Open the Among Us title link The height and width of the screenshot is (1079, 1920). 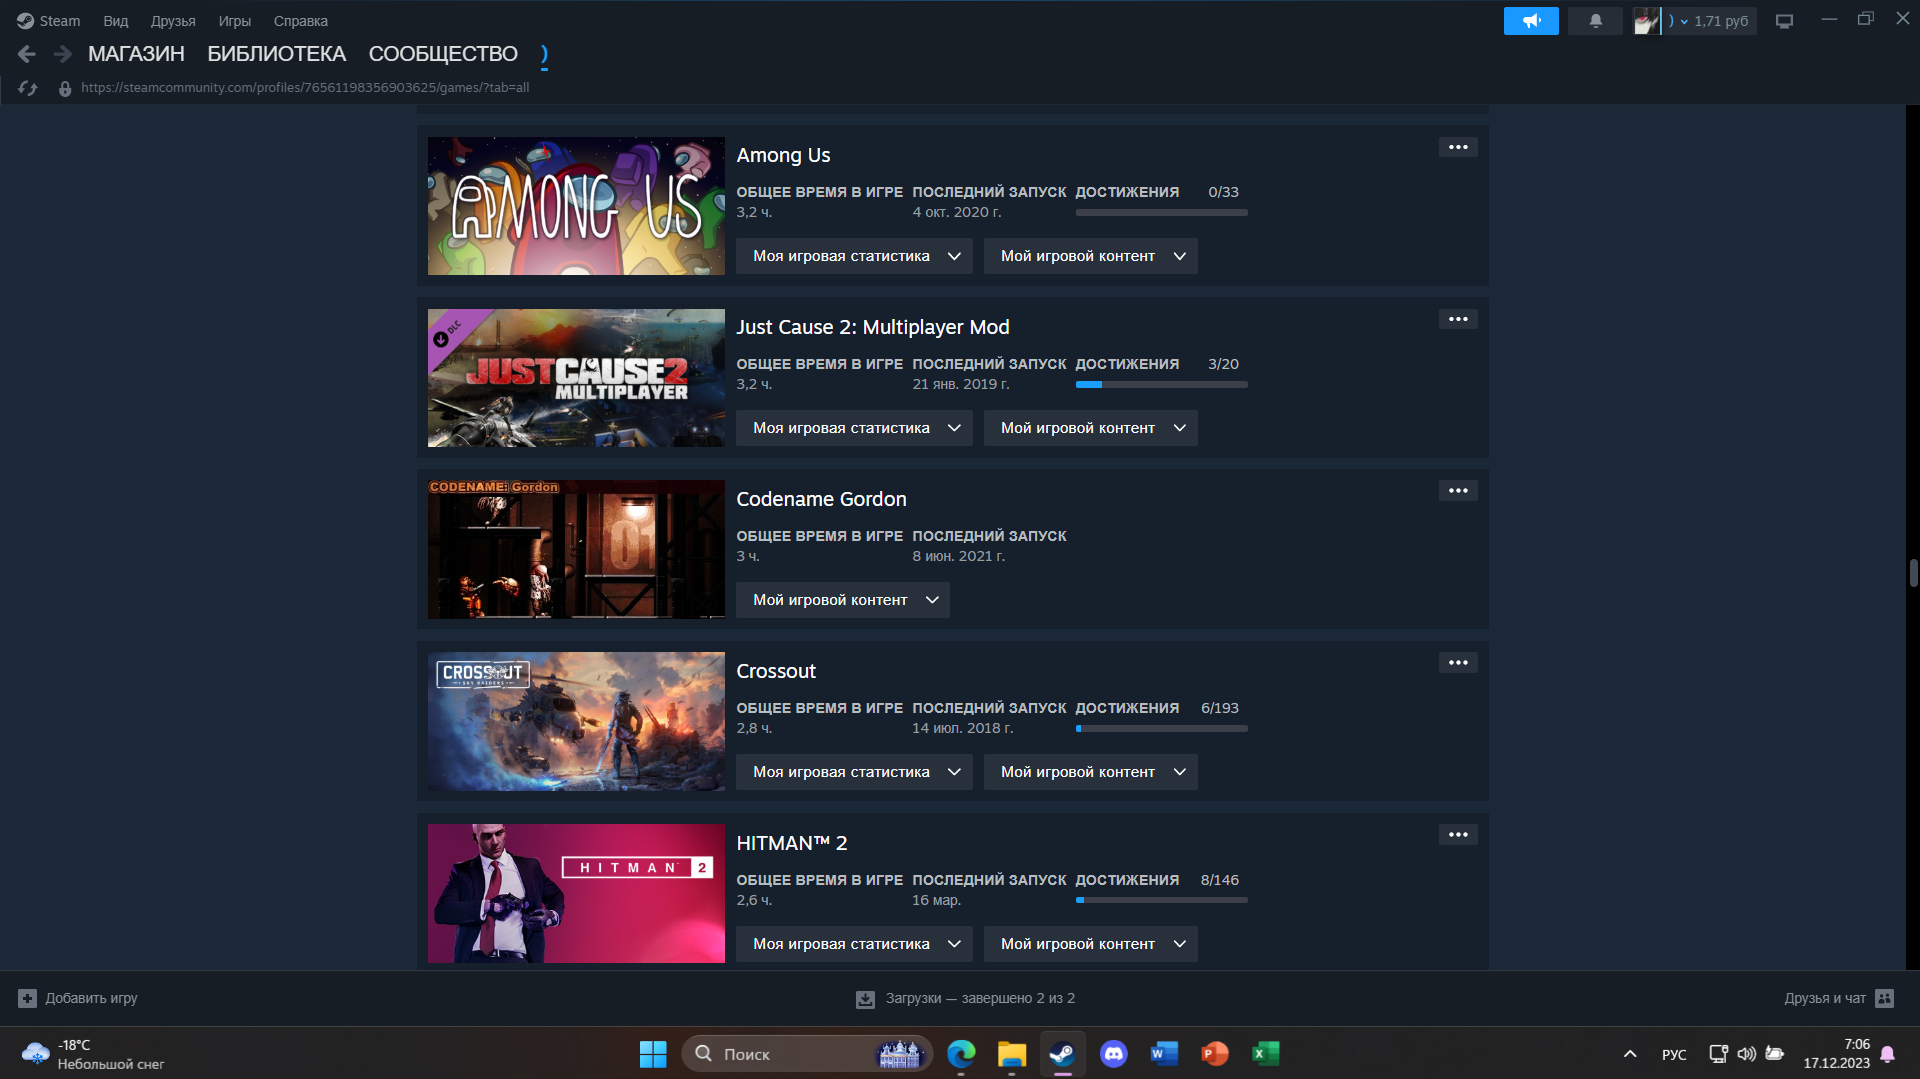point(783,155)
